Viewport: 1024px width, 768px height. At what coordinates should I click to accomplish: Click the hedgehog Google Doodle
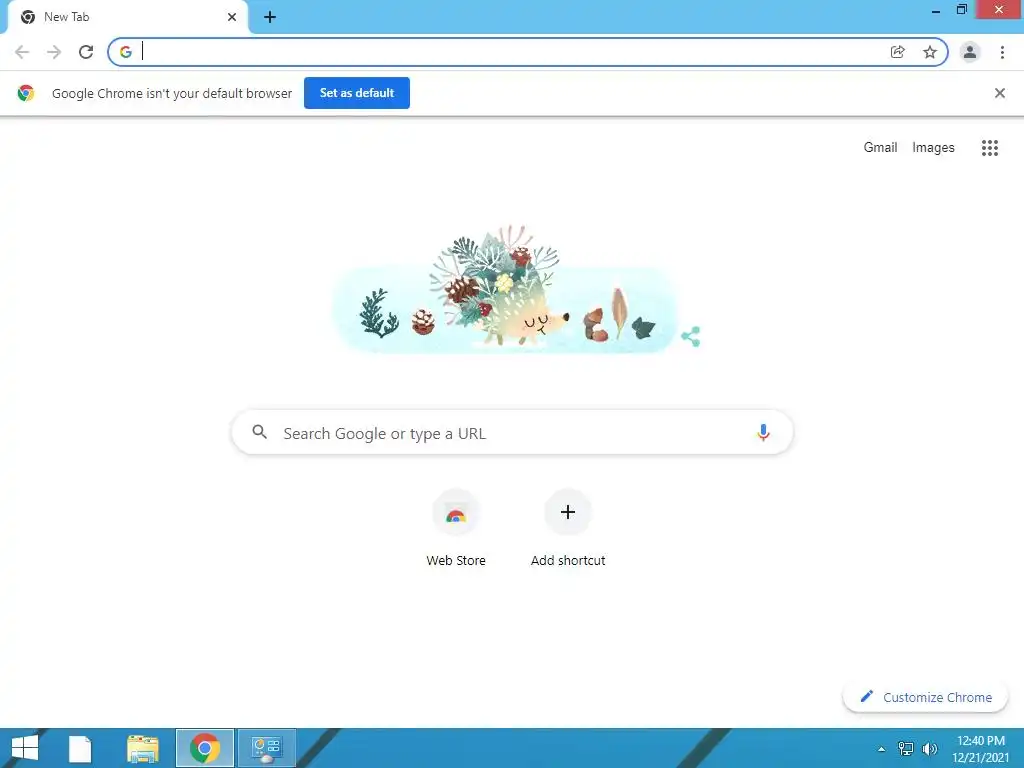(x=504, y=290)
